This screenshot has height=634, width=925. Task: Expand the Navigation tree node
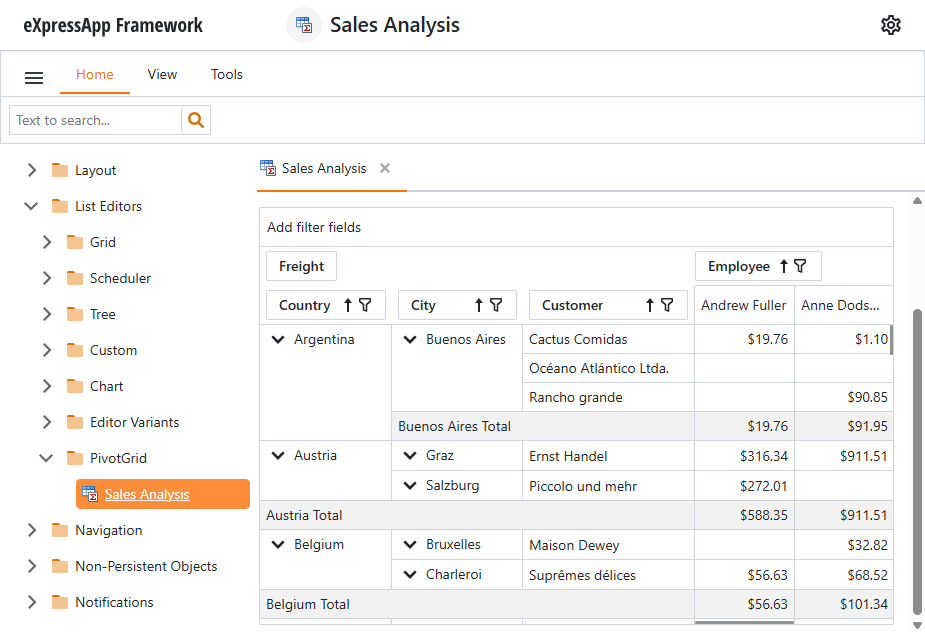click(x=32, y=530)
